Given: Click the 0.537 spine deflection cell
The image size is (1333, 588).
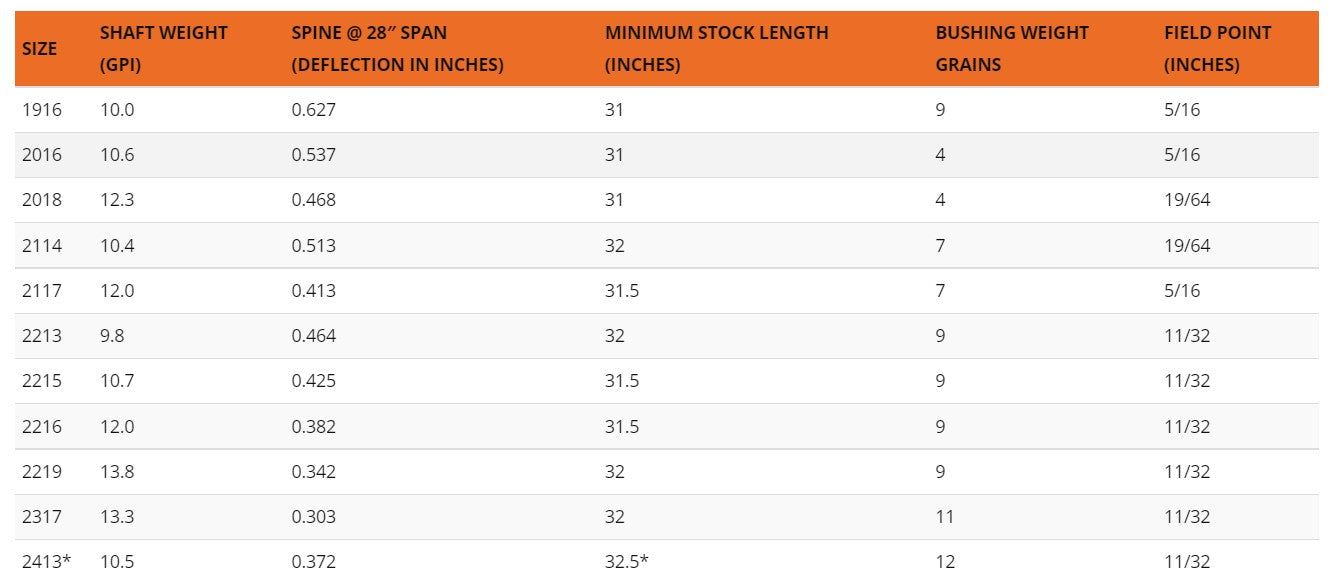Looking at the screenshot, I should pyautogui.click(x=314, y=155).
